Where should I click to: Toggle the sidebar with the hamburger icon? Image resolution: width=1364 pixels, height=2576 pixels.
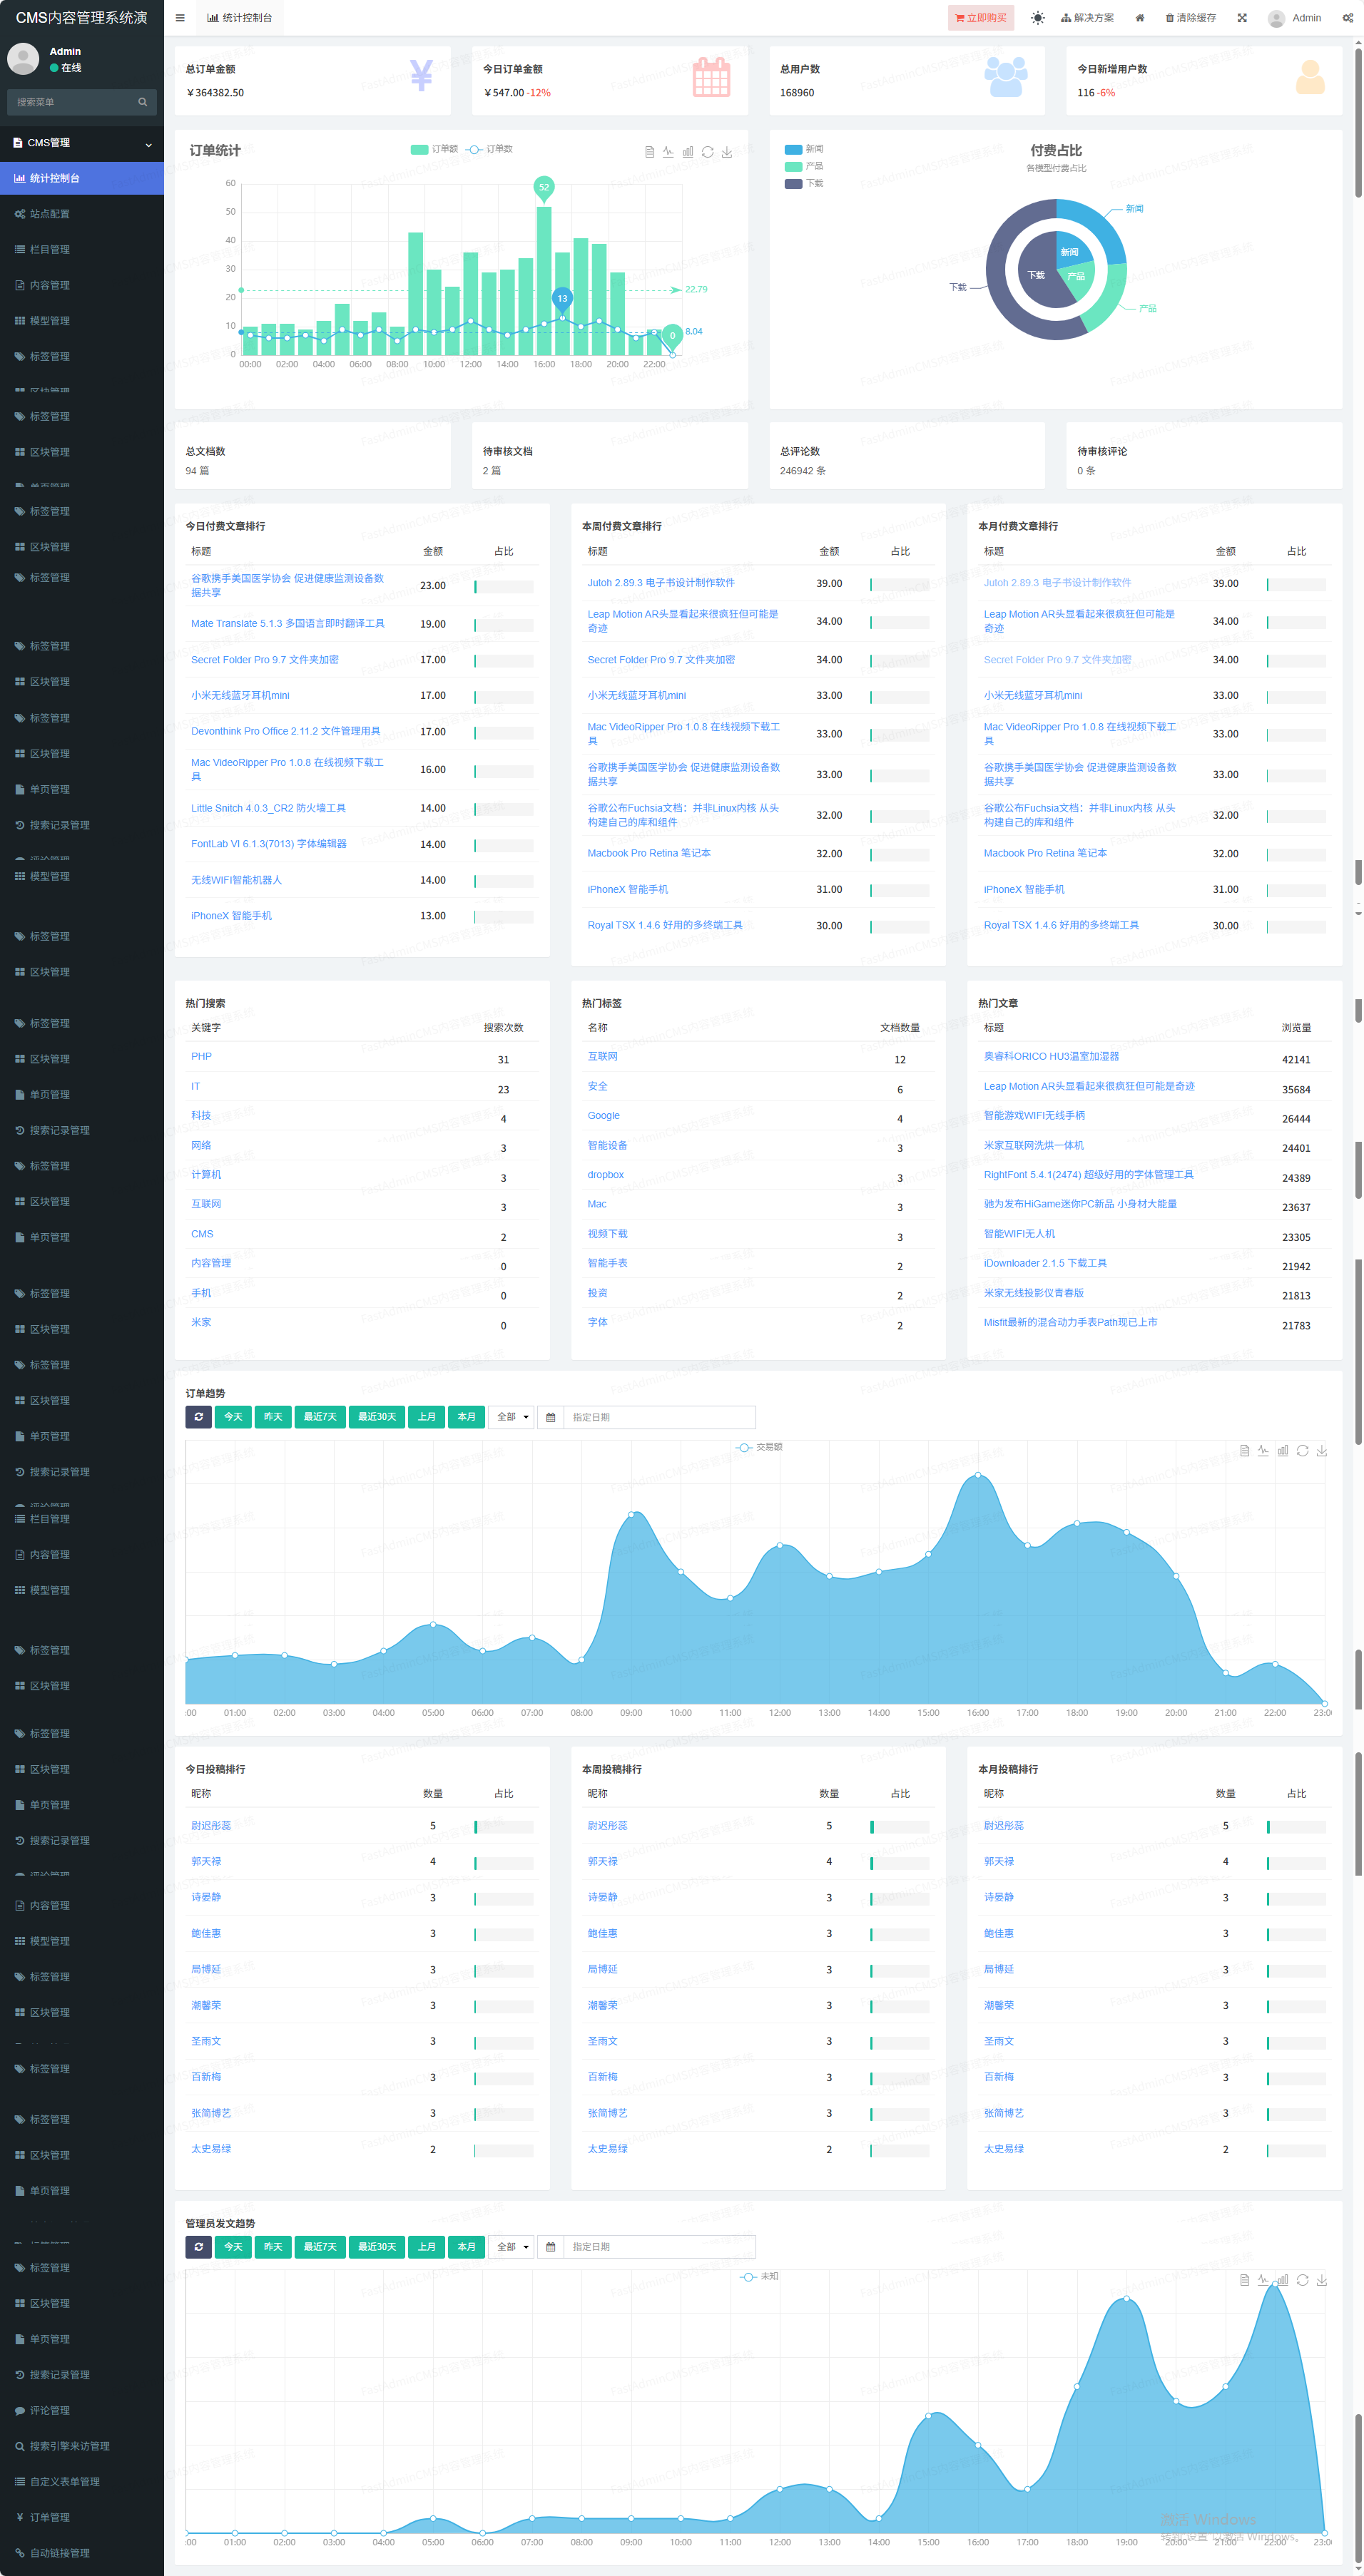tap(180, 18)
